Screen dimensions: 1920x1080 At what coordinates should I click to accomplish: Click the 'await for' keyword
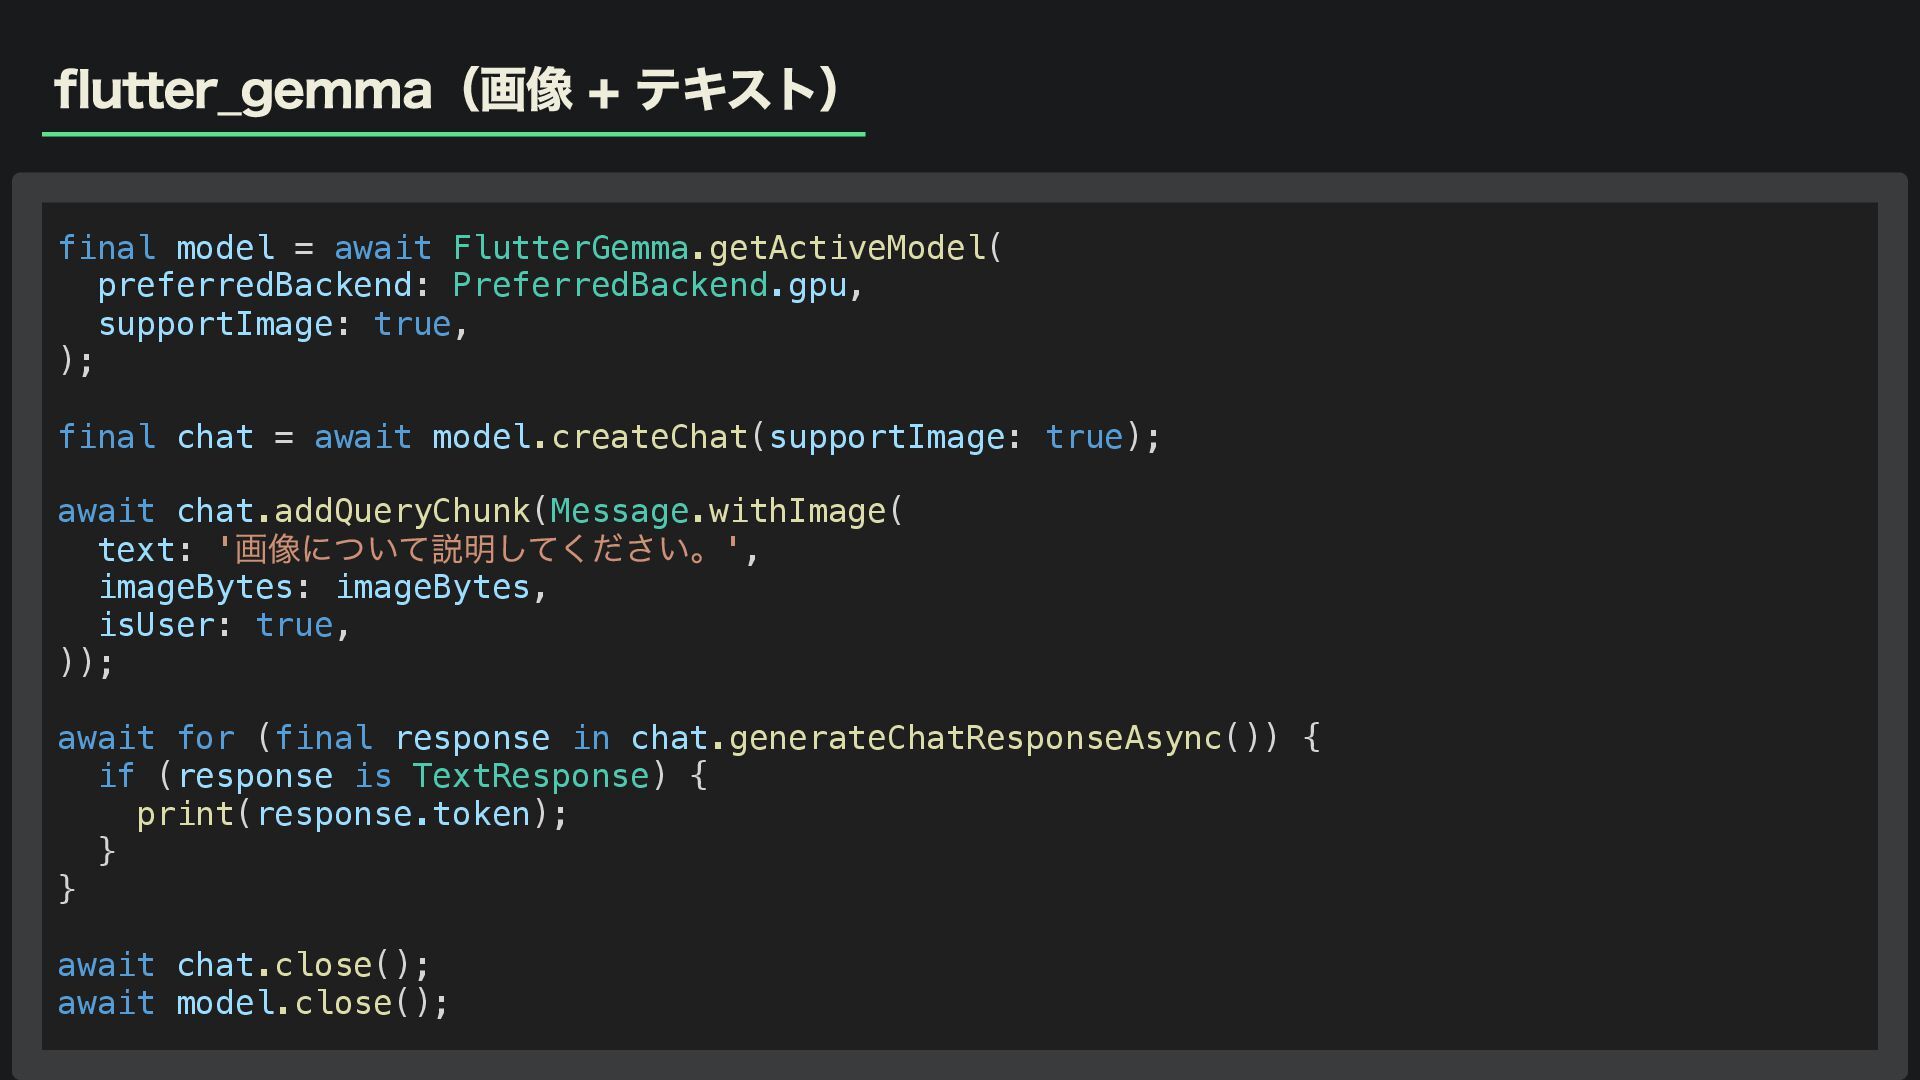point(146,738)
